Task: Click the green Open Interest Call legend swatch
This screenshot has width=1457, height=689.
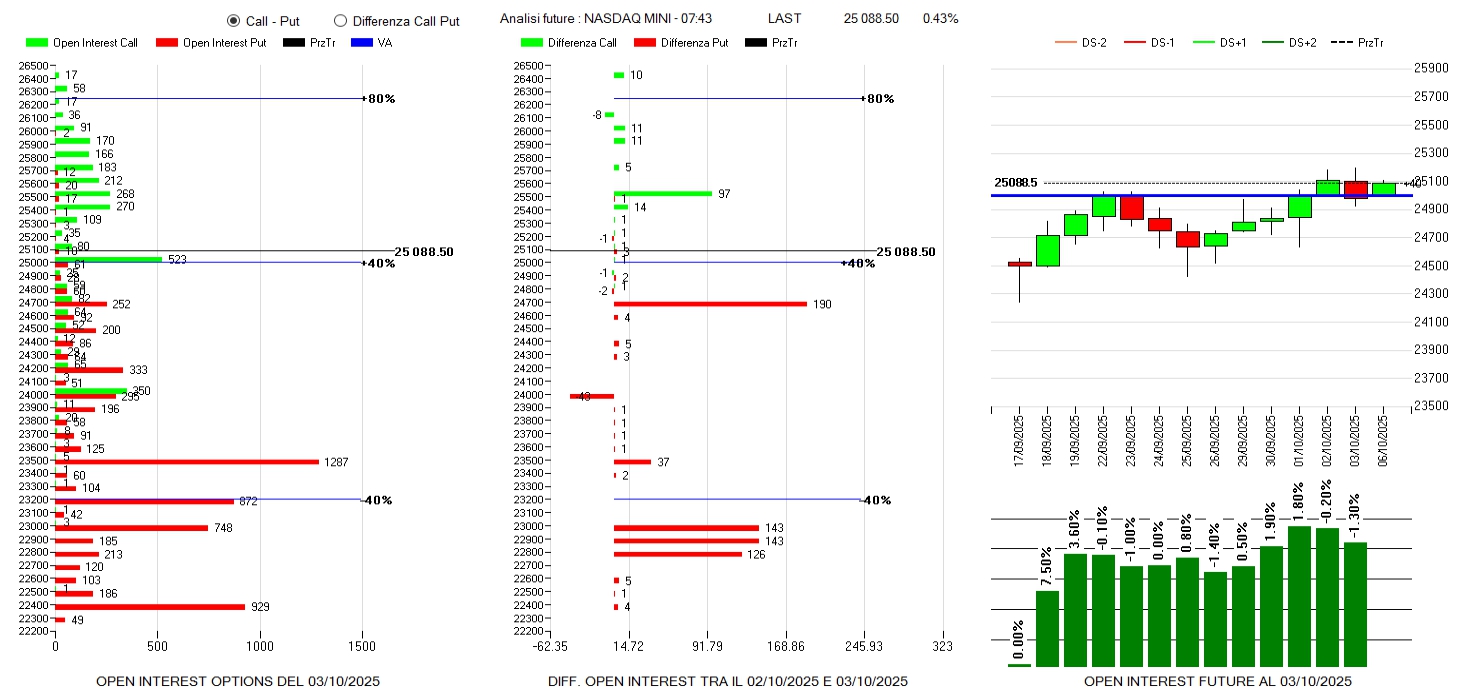Action: (37, 43)
